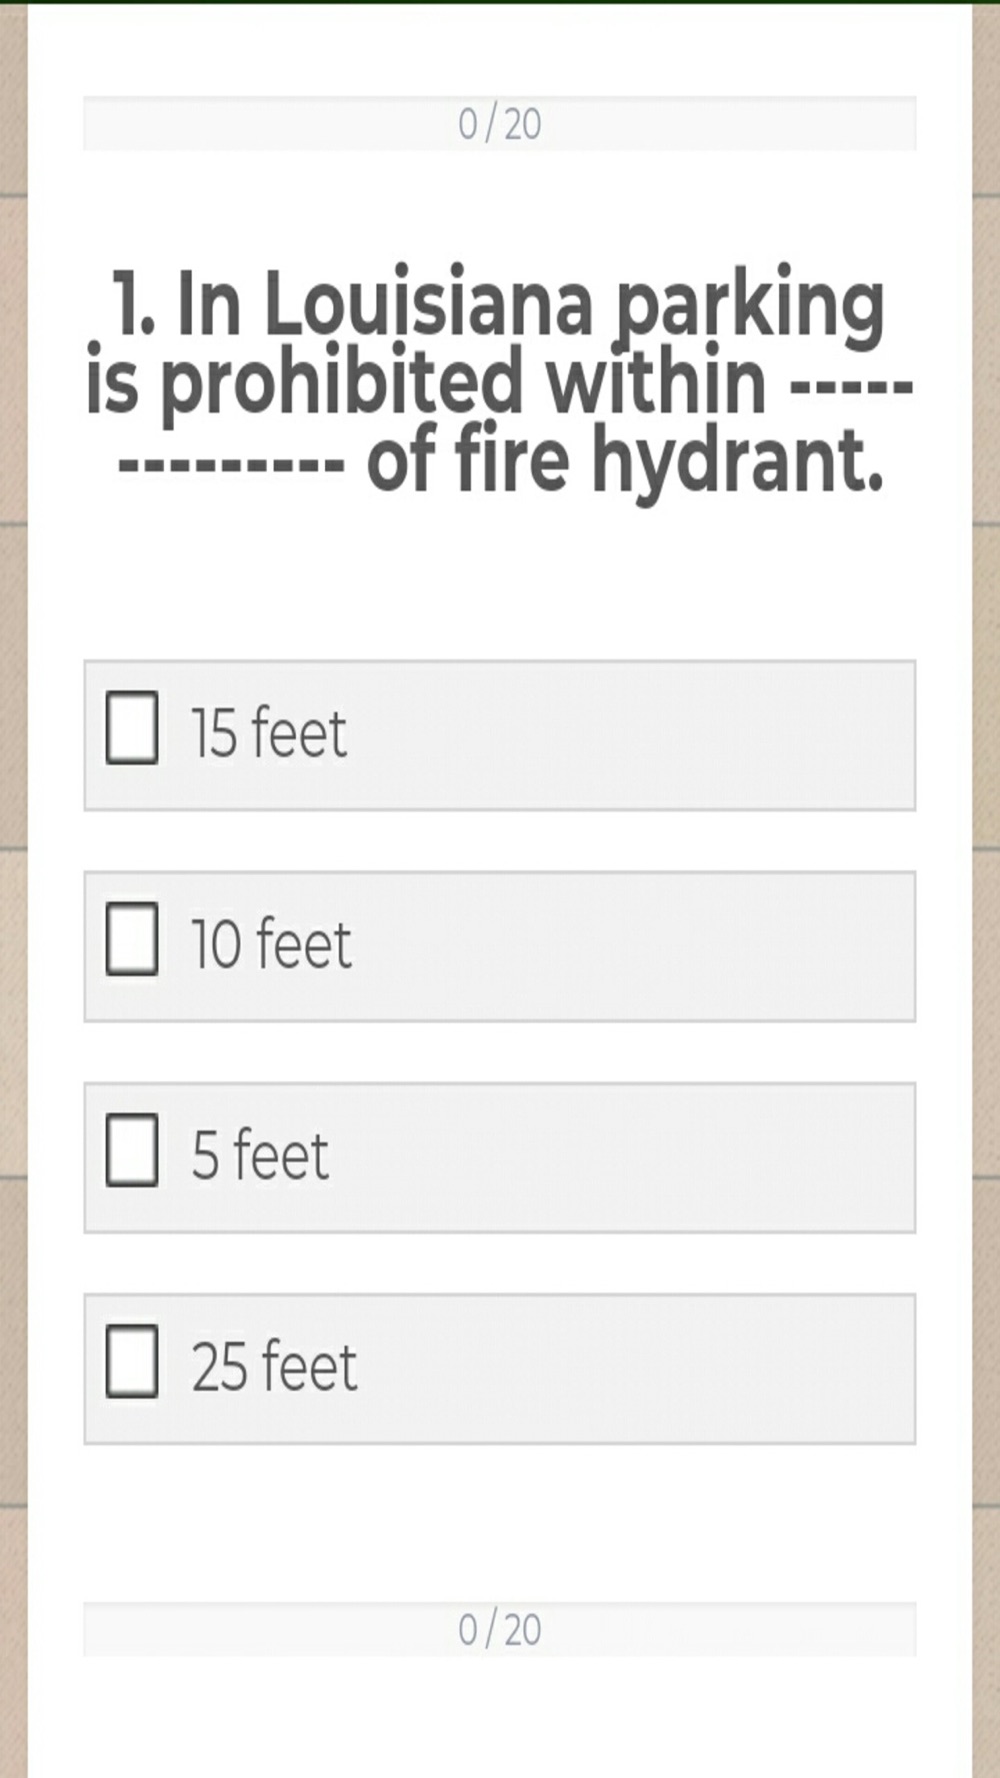1000x1778 pixels.
Task: Click empty area of 10 feet answer row
Action: pos(630,946)
